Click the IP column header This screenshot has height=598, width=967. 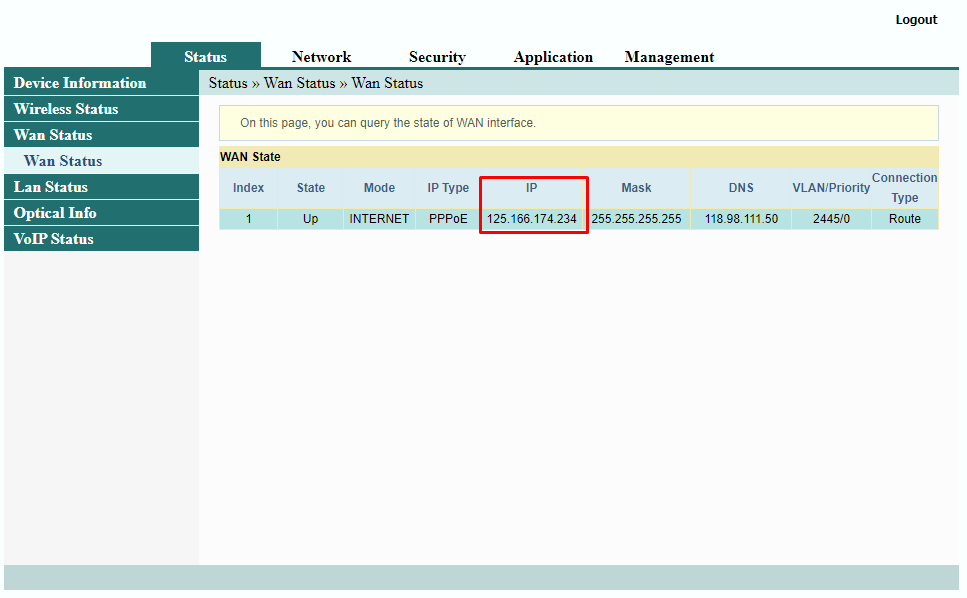point(532,188)
